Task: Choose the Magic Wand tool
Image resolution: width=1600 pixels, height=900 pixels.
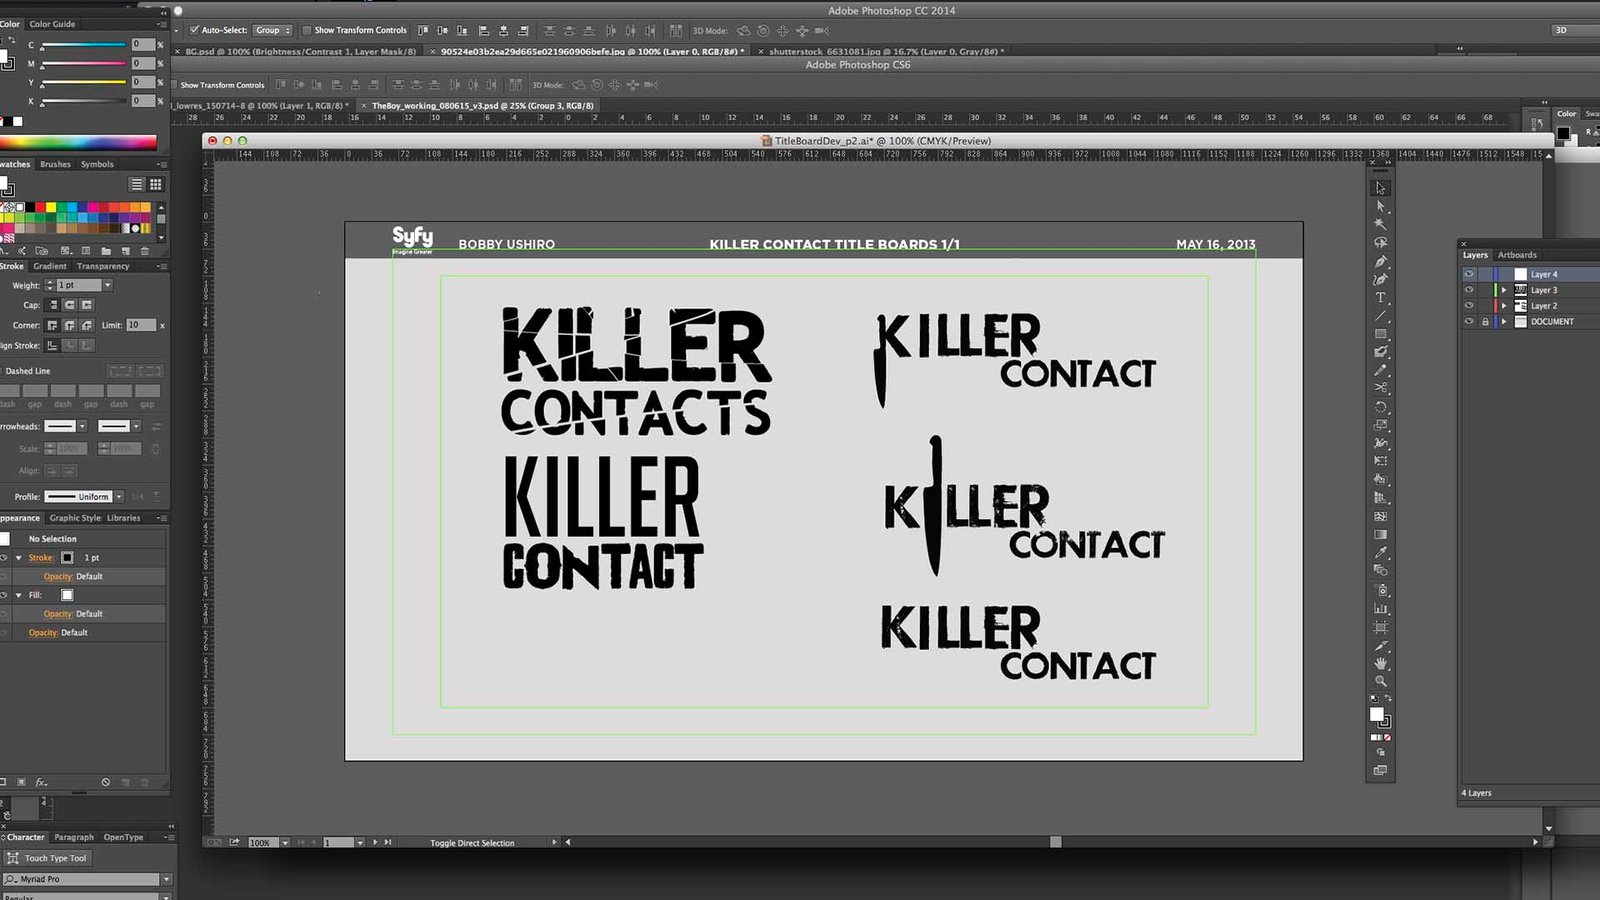Action: [1381, 224]
